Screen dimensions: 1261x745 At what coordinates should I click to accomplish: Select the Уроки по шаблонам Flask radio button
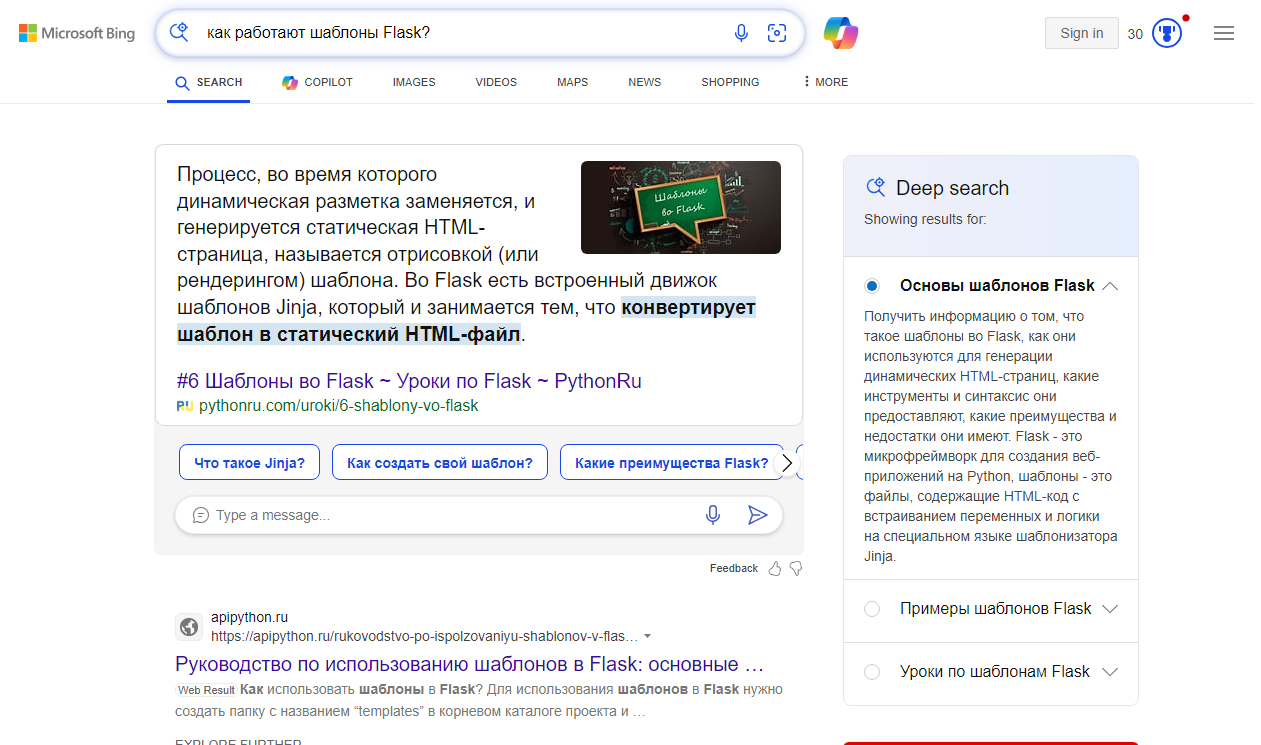coord(872,672)
